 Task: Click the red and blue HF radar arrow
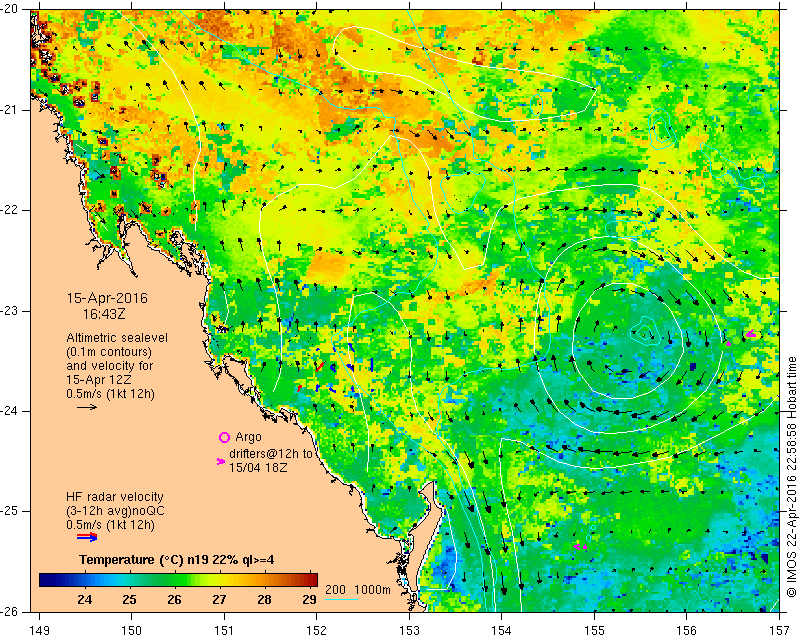pyautogui.click(x=87, y=537)
